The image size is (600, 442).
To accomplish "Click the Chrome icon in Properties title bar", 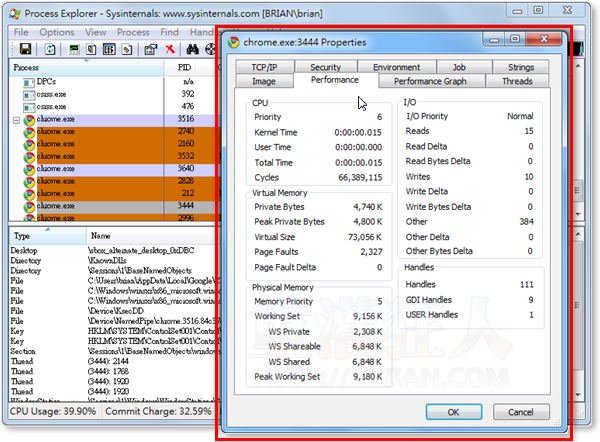I will click(233, 42).
